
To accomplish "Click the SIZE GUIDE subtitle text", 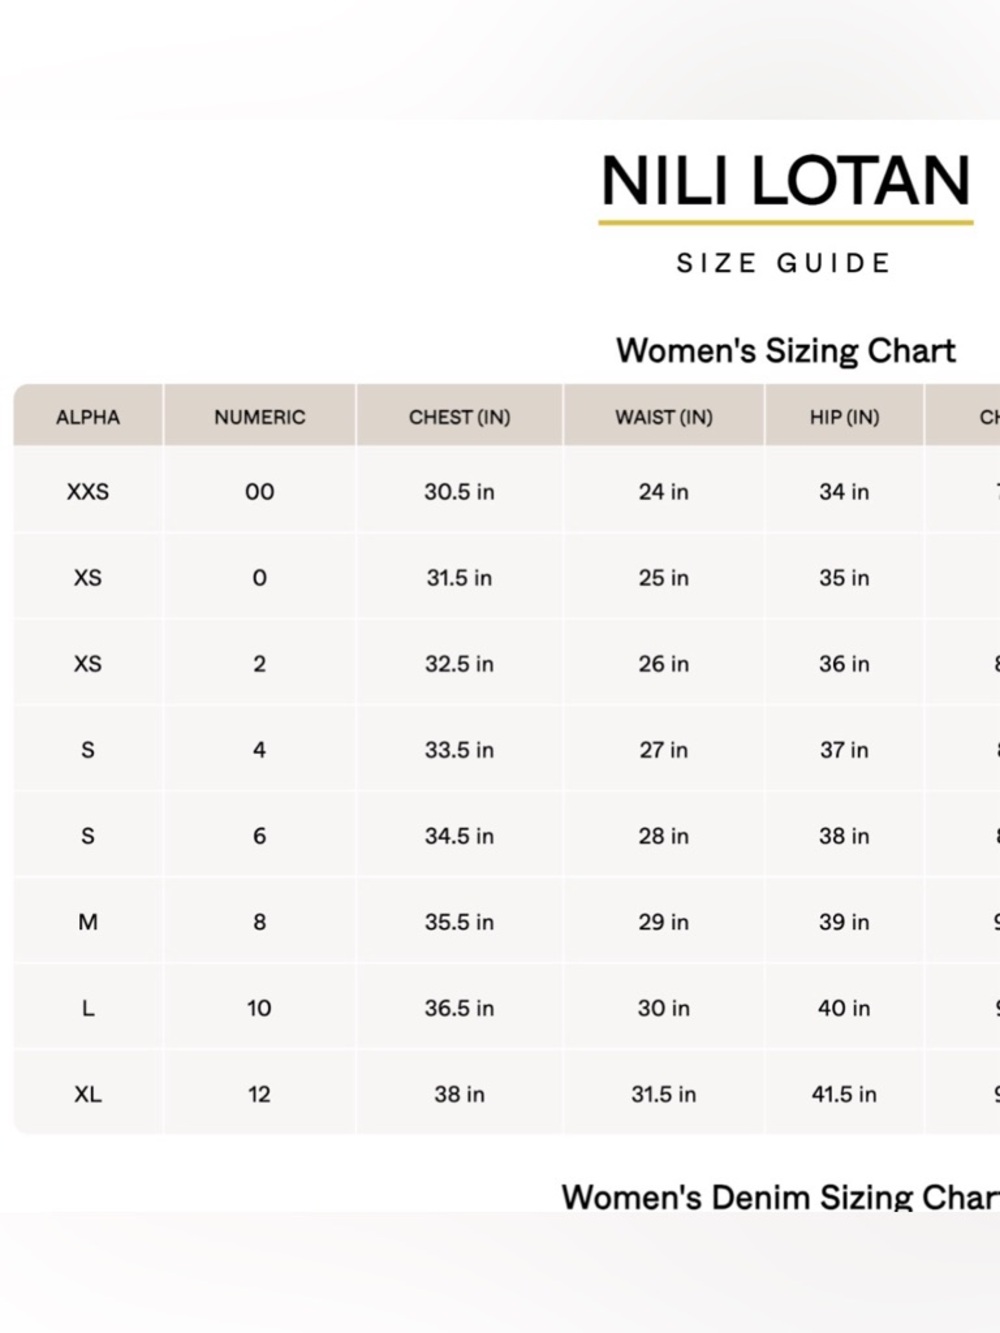I will point(784,263).
